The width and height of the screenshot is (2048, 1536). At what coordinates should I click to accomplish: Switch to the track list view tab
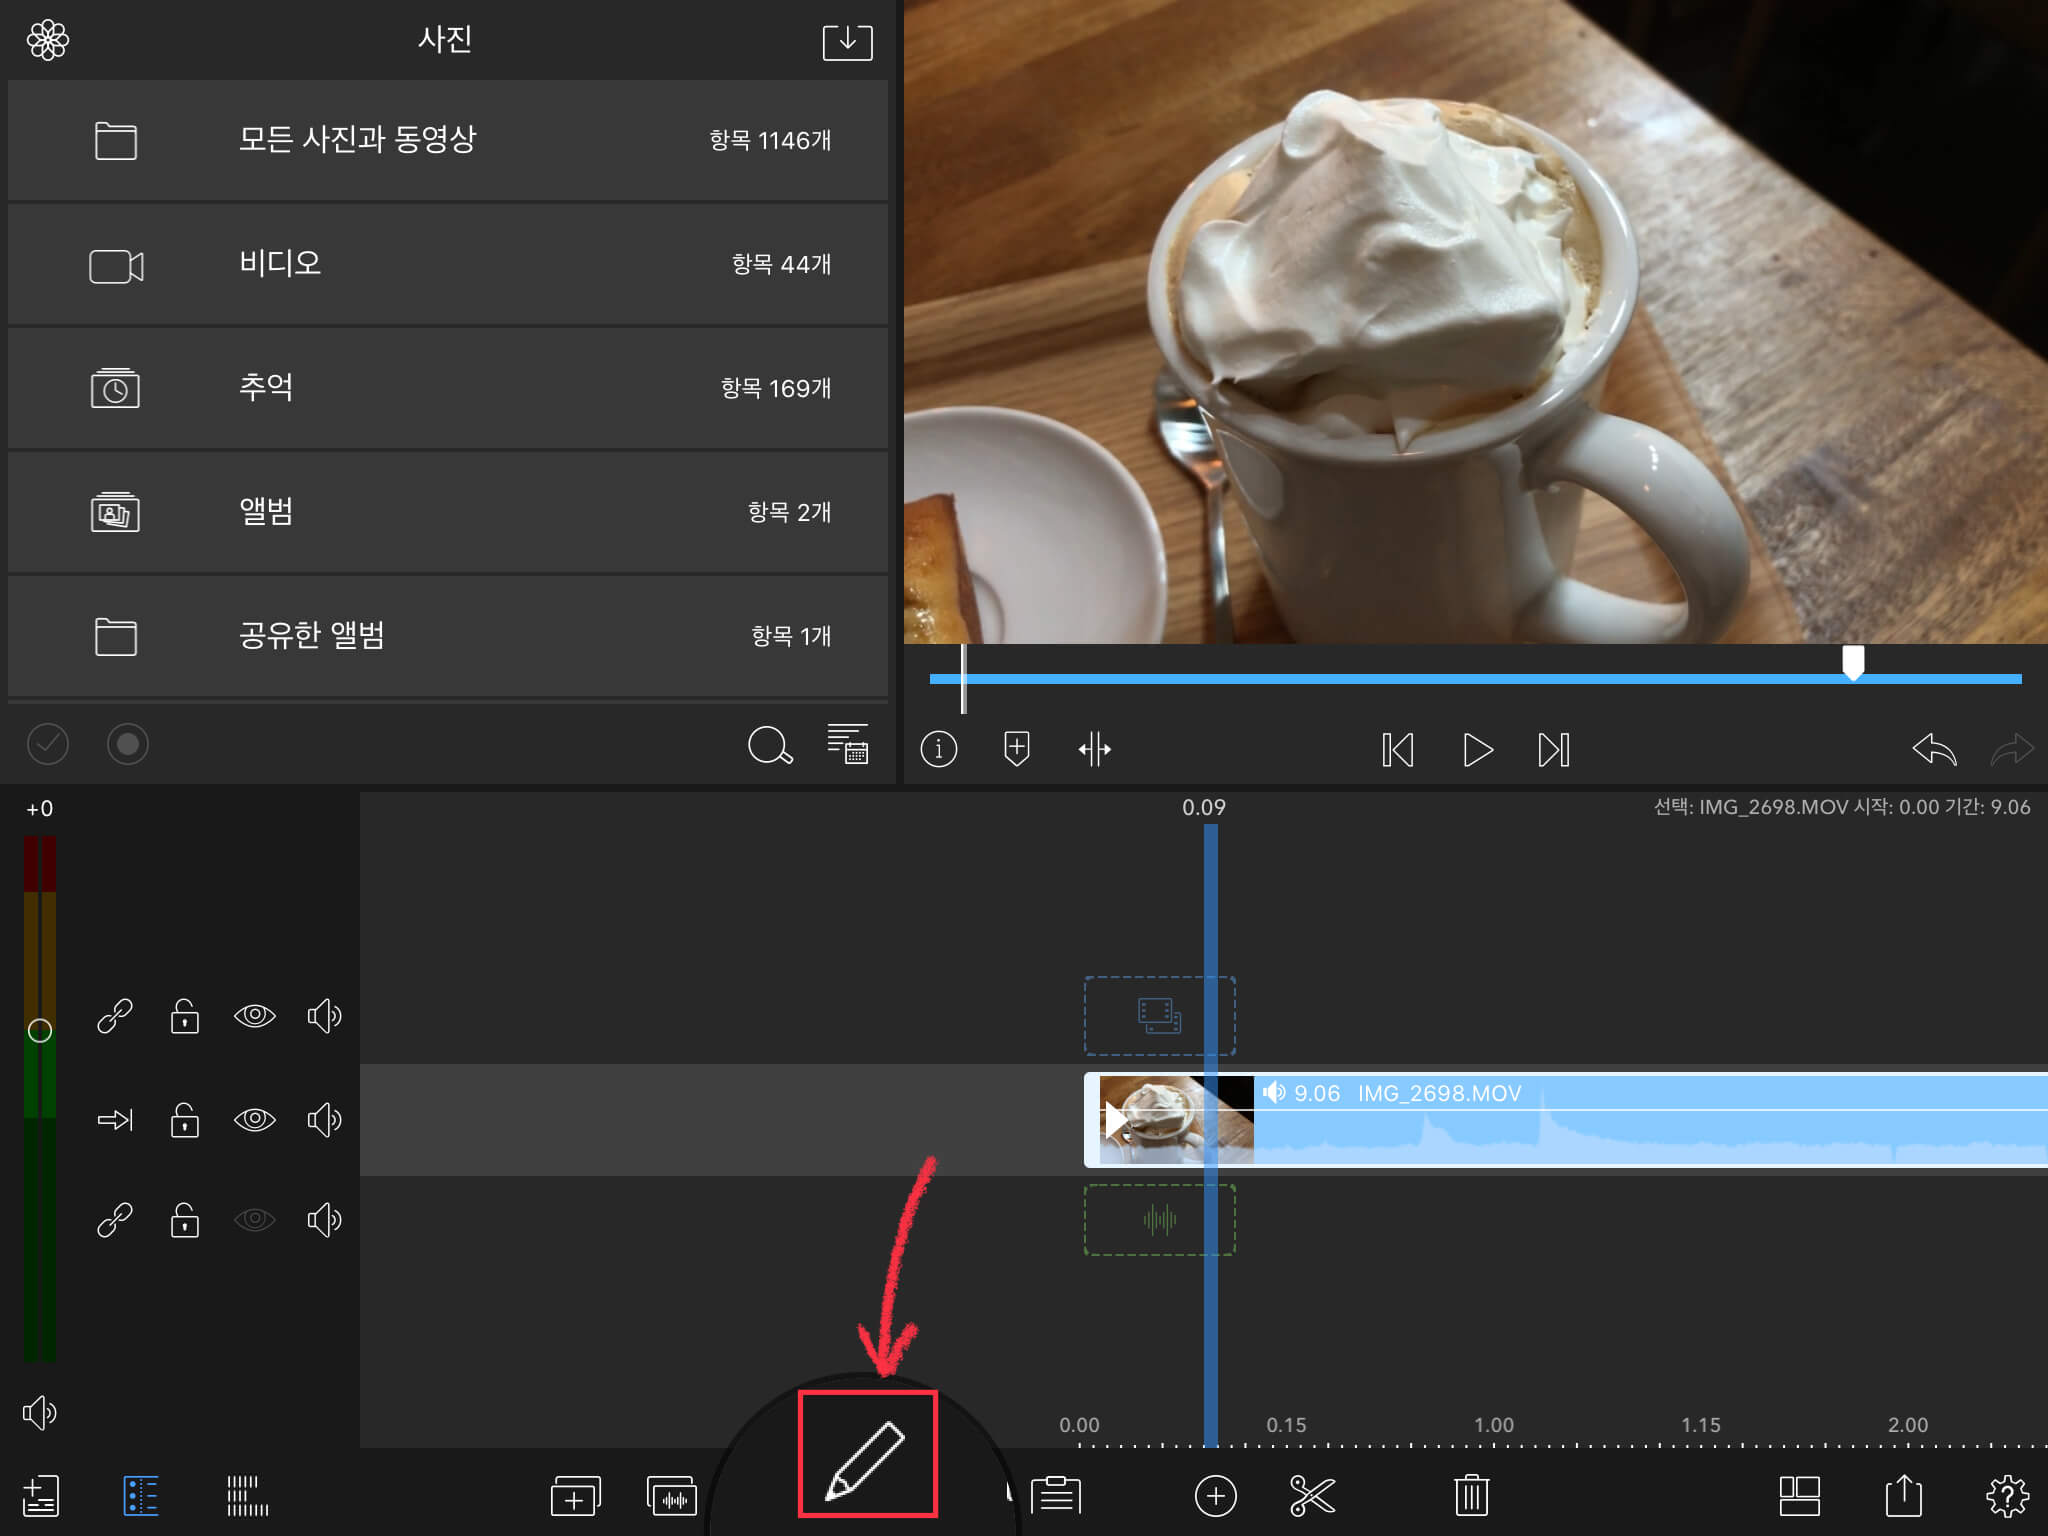tap(141, 1496)
